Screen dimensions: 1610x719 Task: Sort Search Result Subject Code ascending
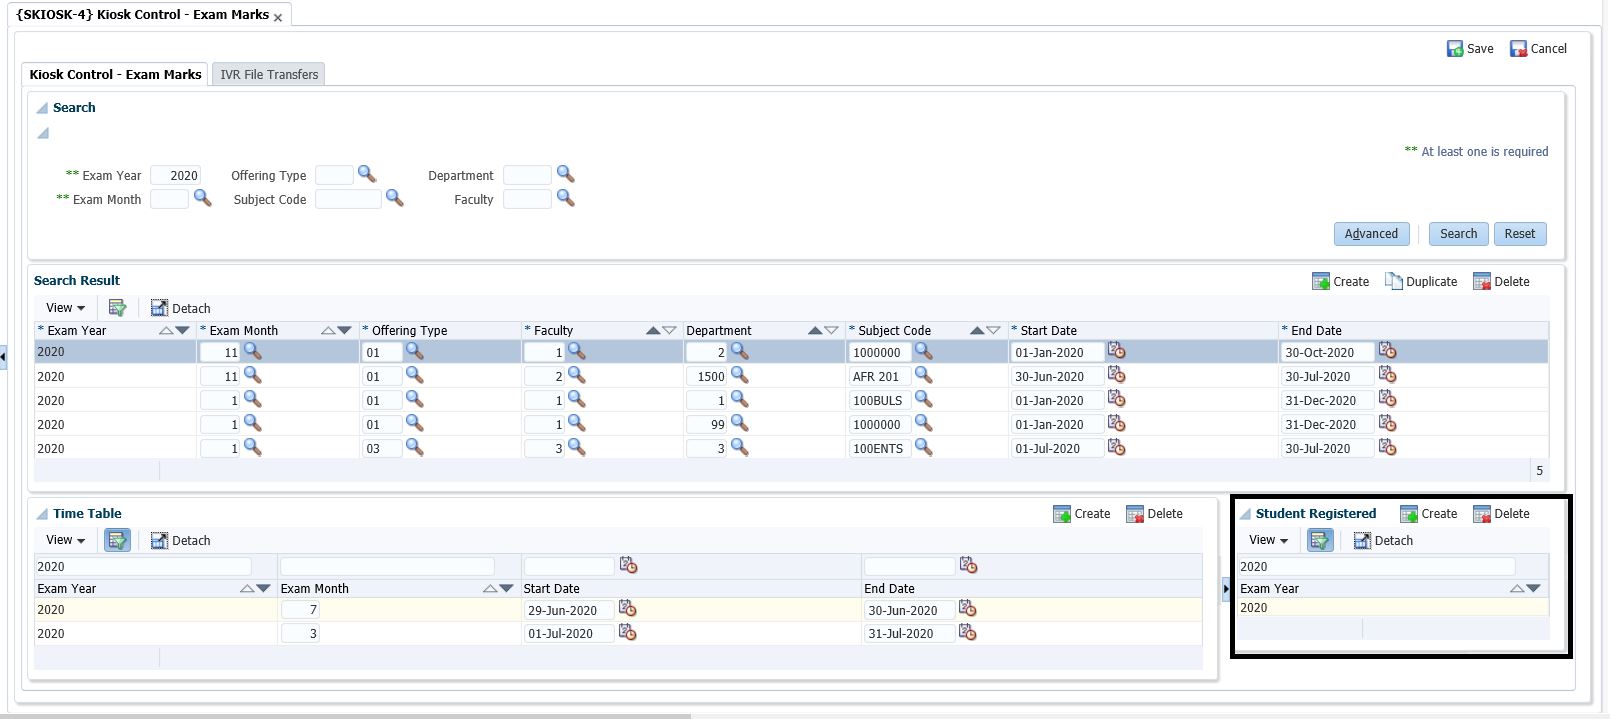[977, 330]
